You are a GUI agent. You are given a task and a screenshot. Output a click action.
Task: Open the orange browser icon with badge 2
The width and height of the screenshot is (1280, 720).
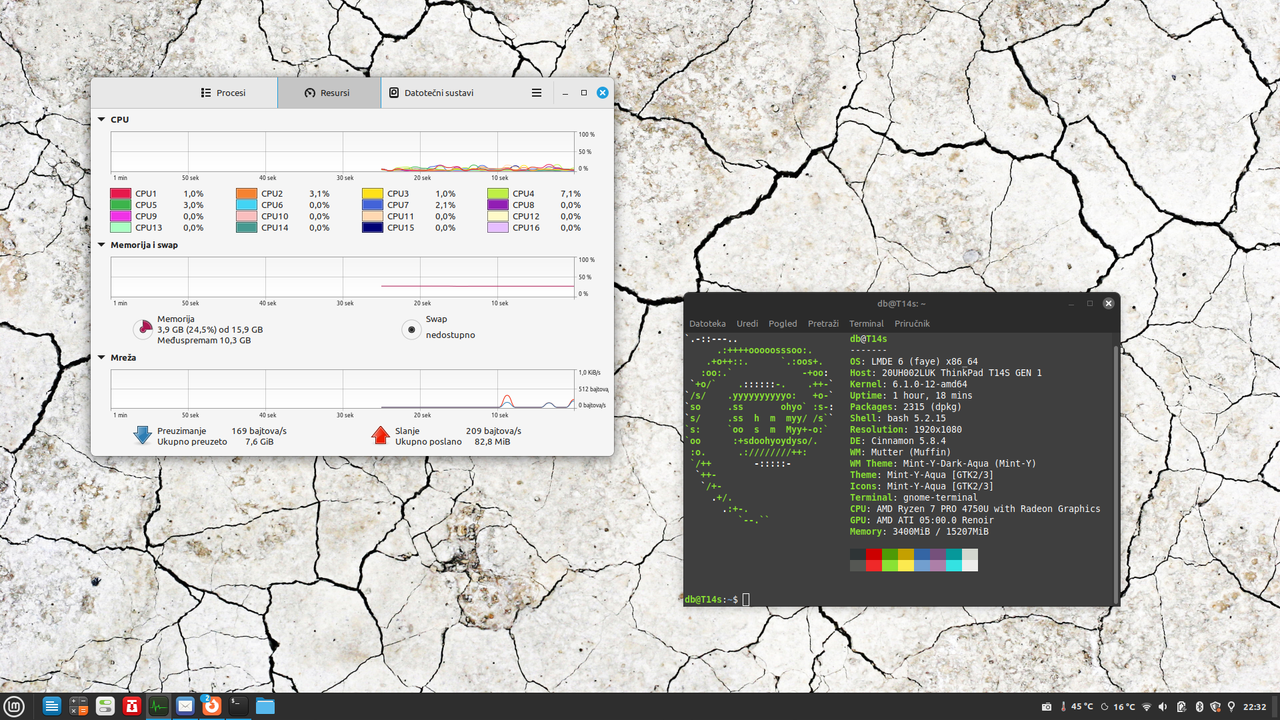pos(211,706)
